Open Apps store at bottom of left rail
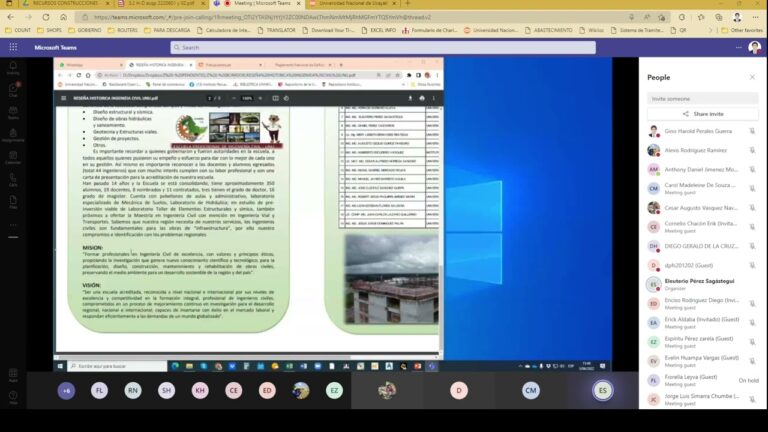The image size is (768, 432). point(13,375)
